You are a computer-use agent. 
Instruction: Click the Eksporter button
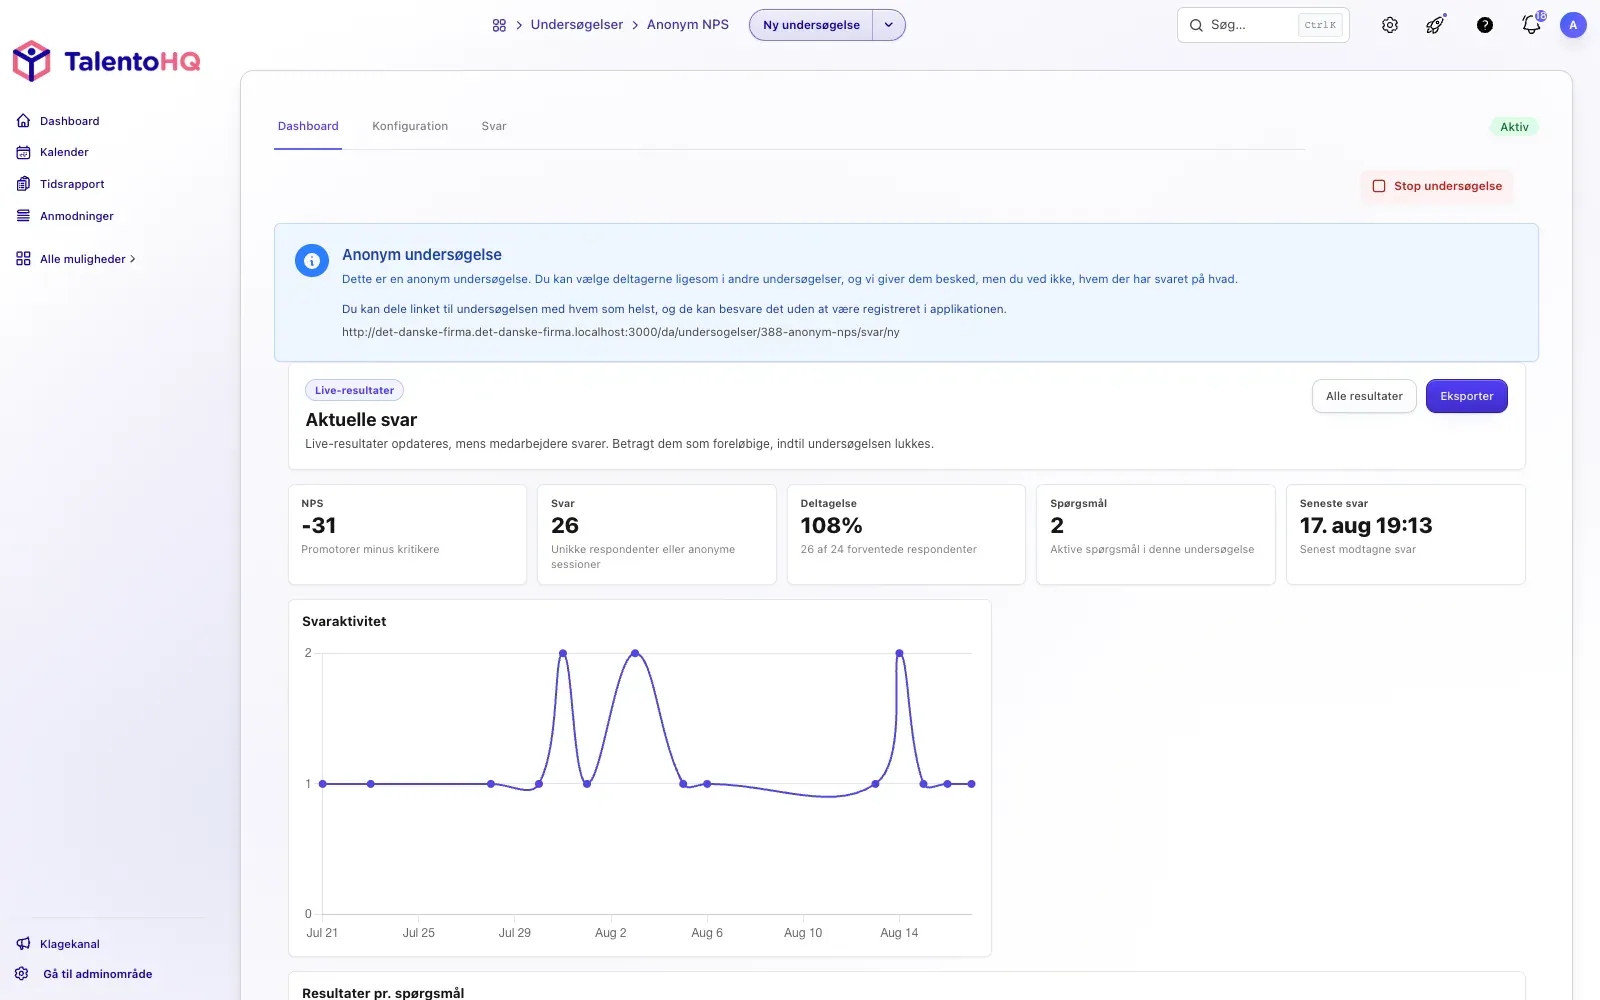pyautogui.click(x=1467, y=396)
